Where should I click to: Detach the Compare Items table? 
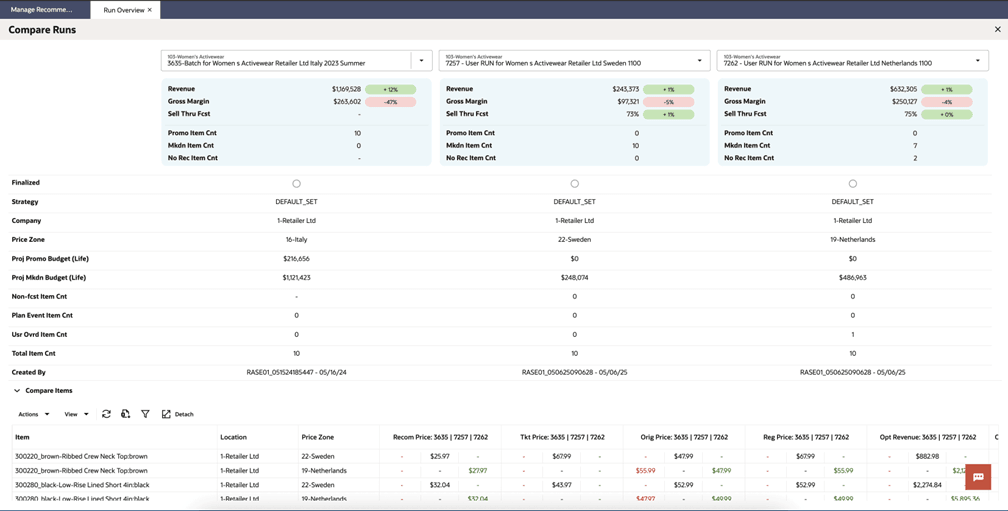(177, 414)
